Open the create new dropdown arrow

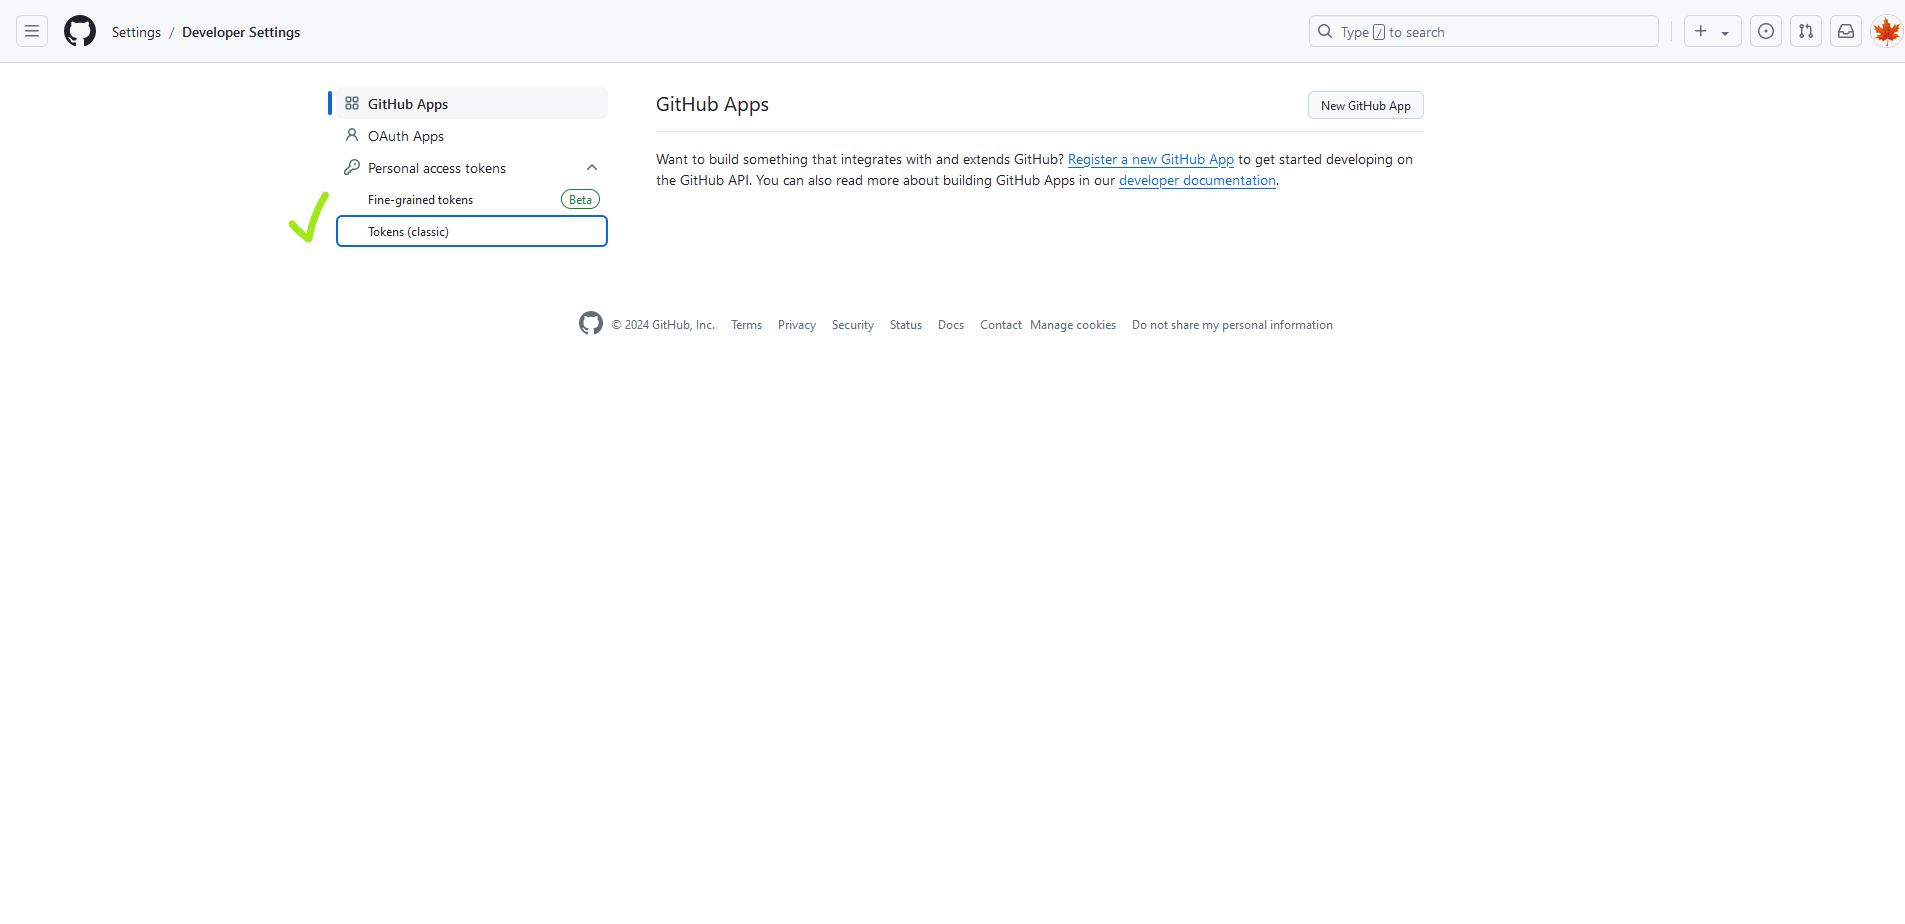click(1725, 33)
